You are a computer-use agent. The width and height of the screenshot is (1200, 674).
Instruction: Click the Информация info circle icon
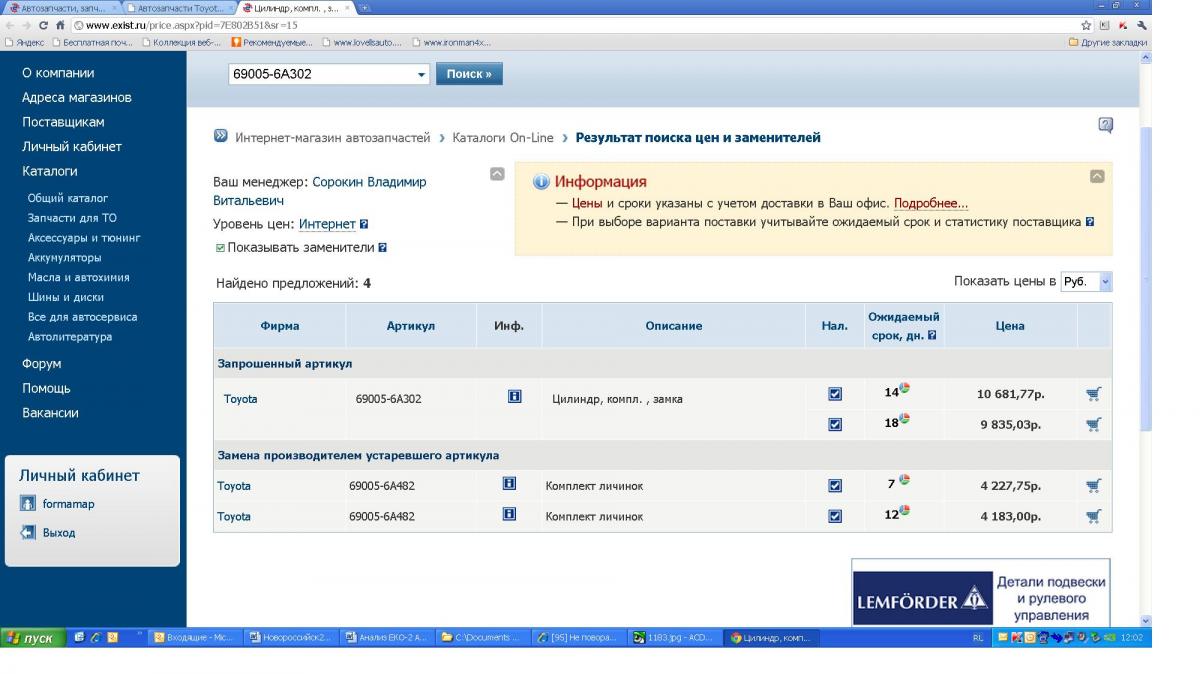[541, 182]
